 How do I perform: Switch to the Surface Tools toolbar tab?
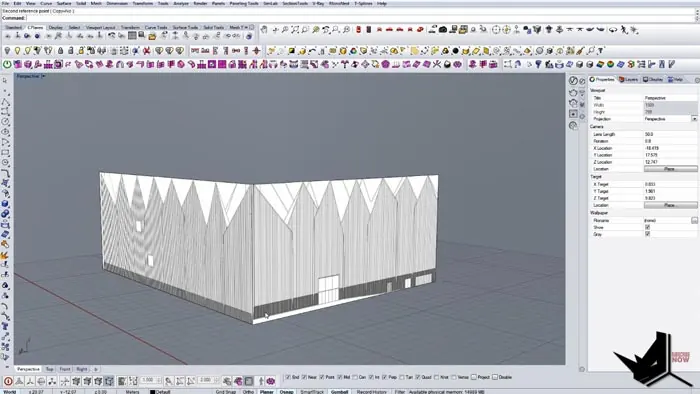click(185, 27)
